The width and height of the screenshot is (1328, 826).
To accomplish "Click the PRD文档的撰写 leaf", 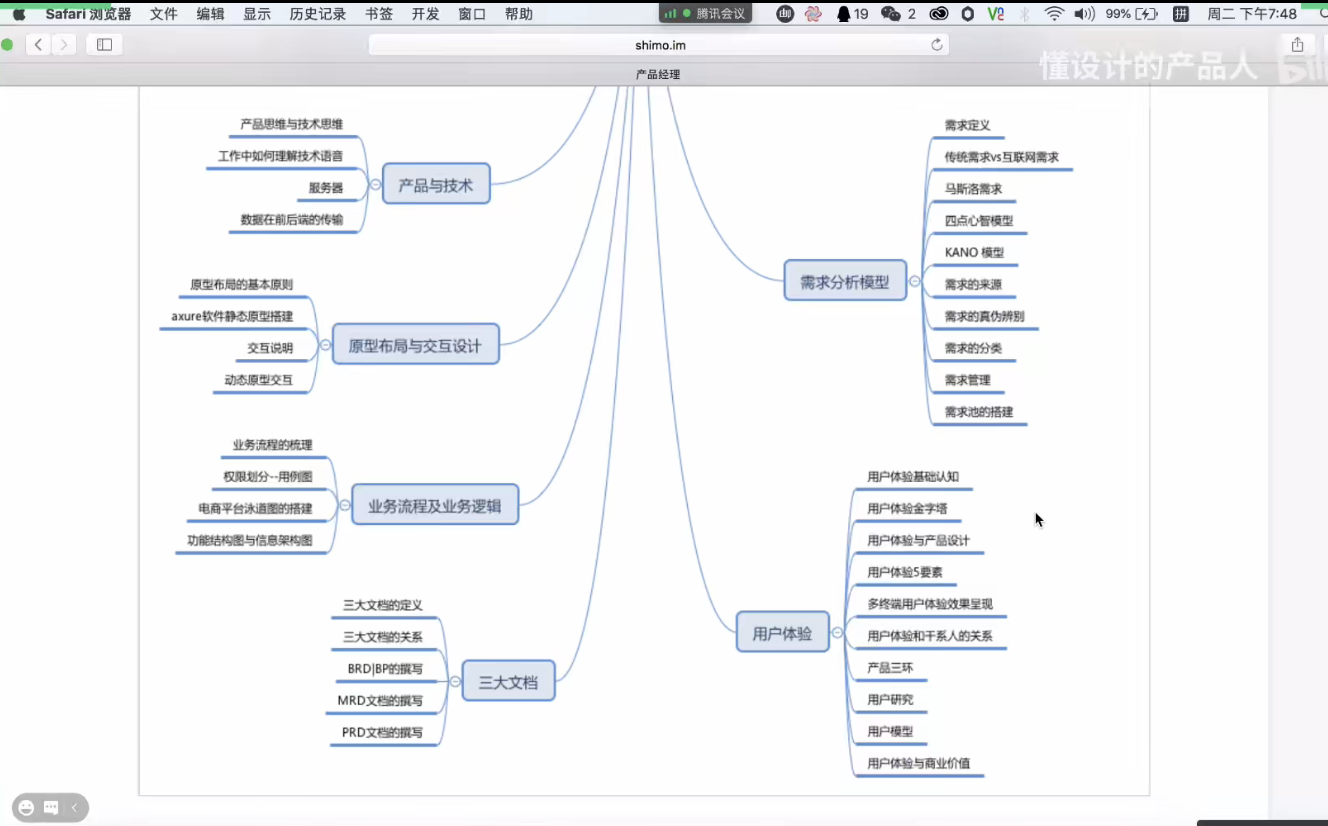I will coord(382,733).
